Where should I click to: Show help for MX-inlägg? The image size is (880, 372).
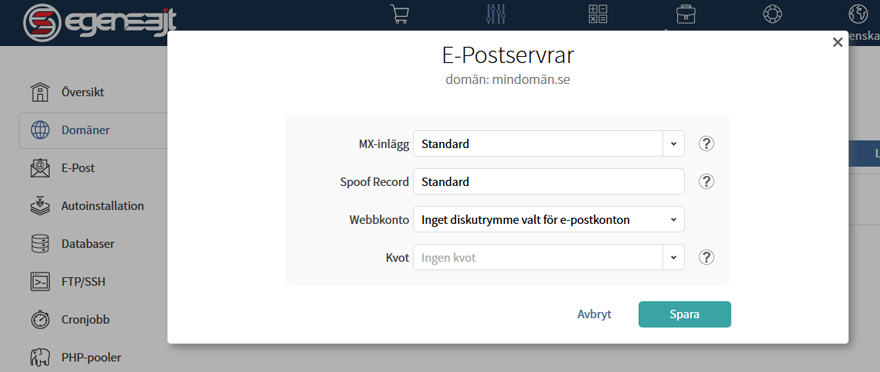(706, 144)
